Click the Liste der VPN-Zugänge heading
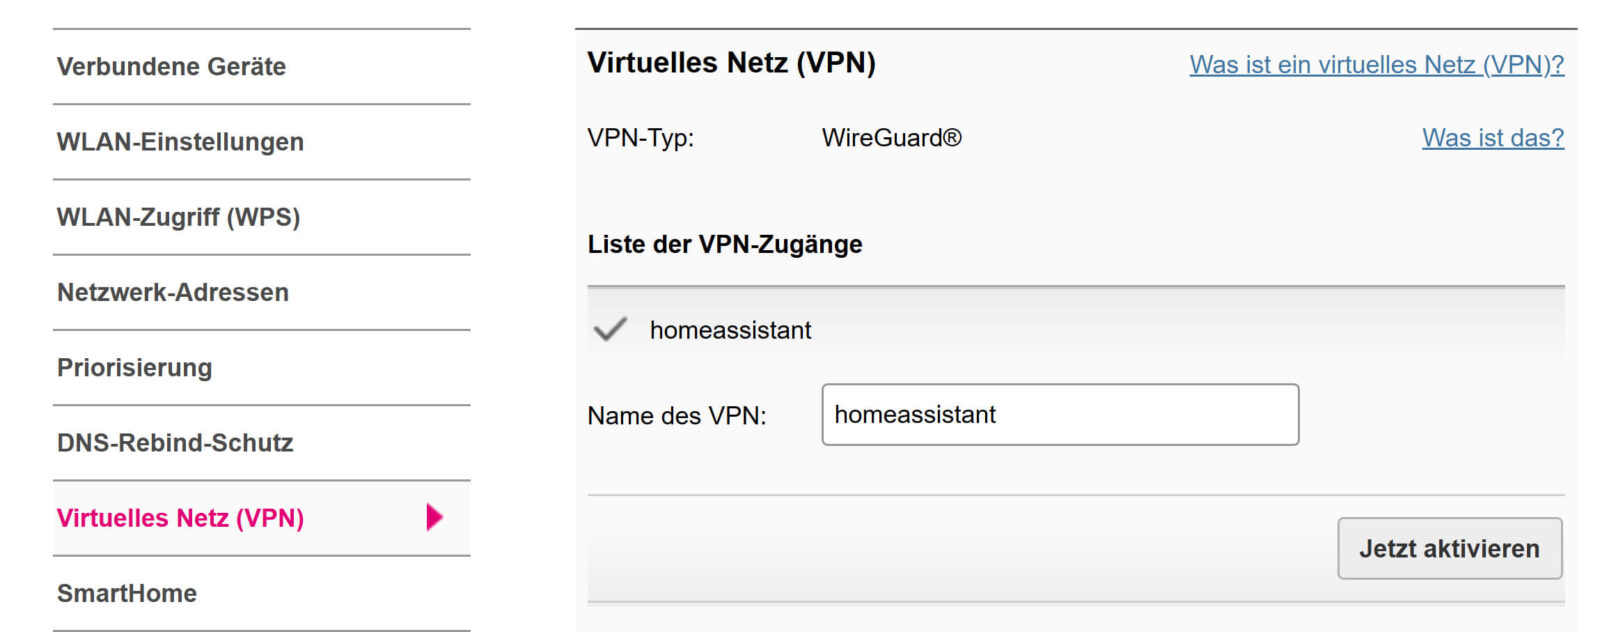 point(725,244)
